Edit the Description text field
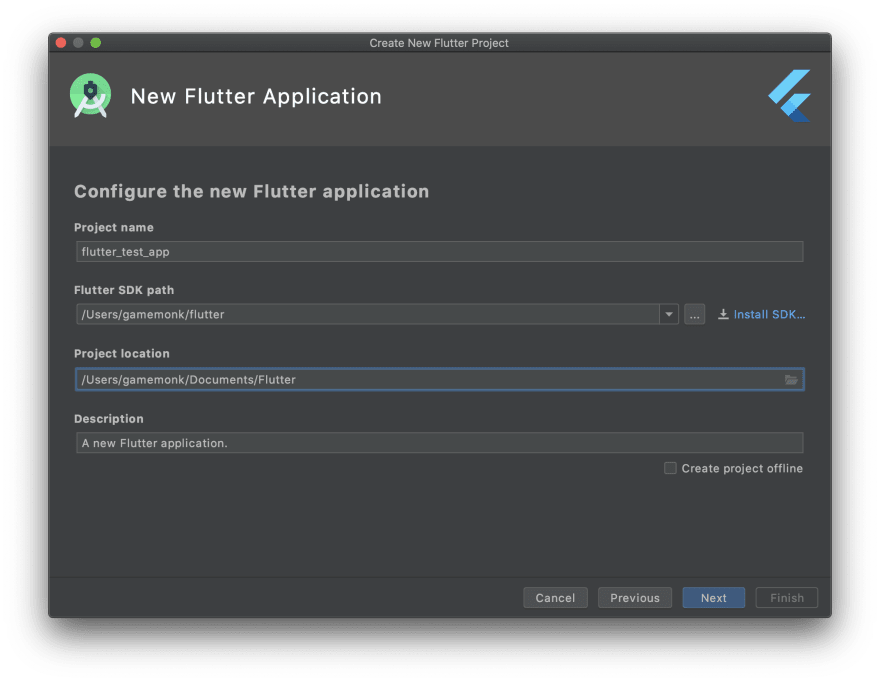The width and height of the screenshot is (880, 682). [x=439, y=443]
